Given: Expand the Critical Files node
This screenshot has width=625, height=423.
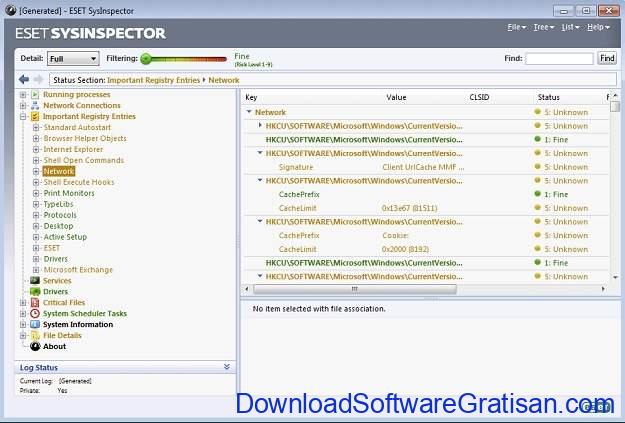Looking at the screenshot, I should [23, 303].
